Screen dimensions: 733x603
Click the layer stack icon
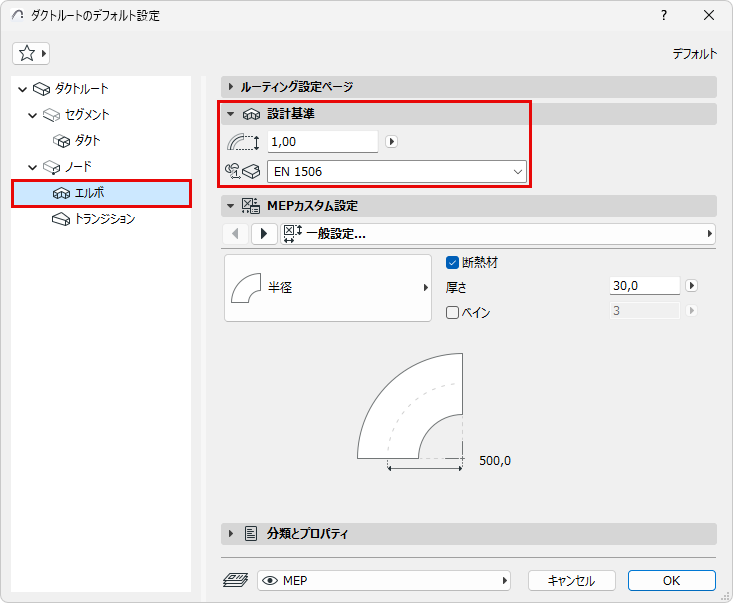click(235, 581)
